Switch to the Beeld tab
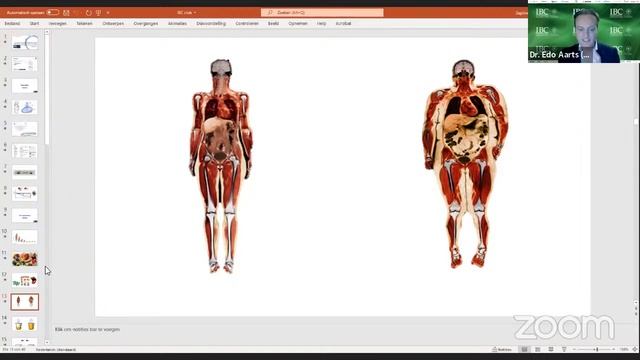 click(273, 24)
